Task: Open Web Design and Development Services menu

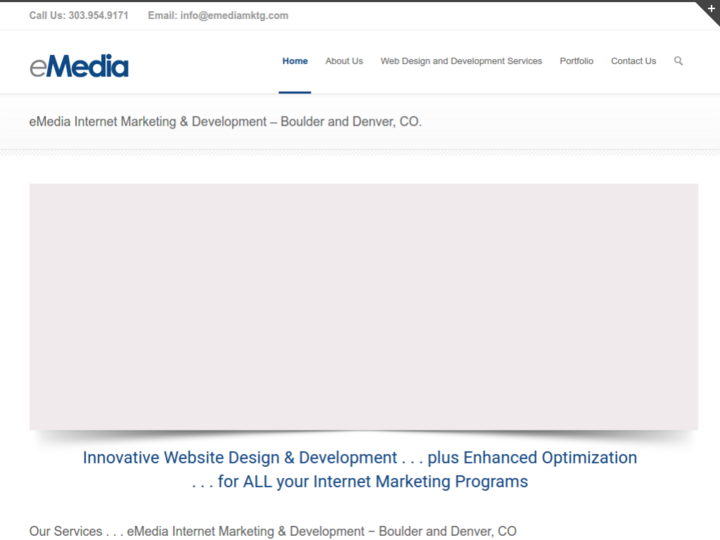Action: 461,61
